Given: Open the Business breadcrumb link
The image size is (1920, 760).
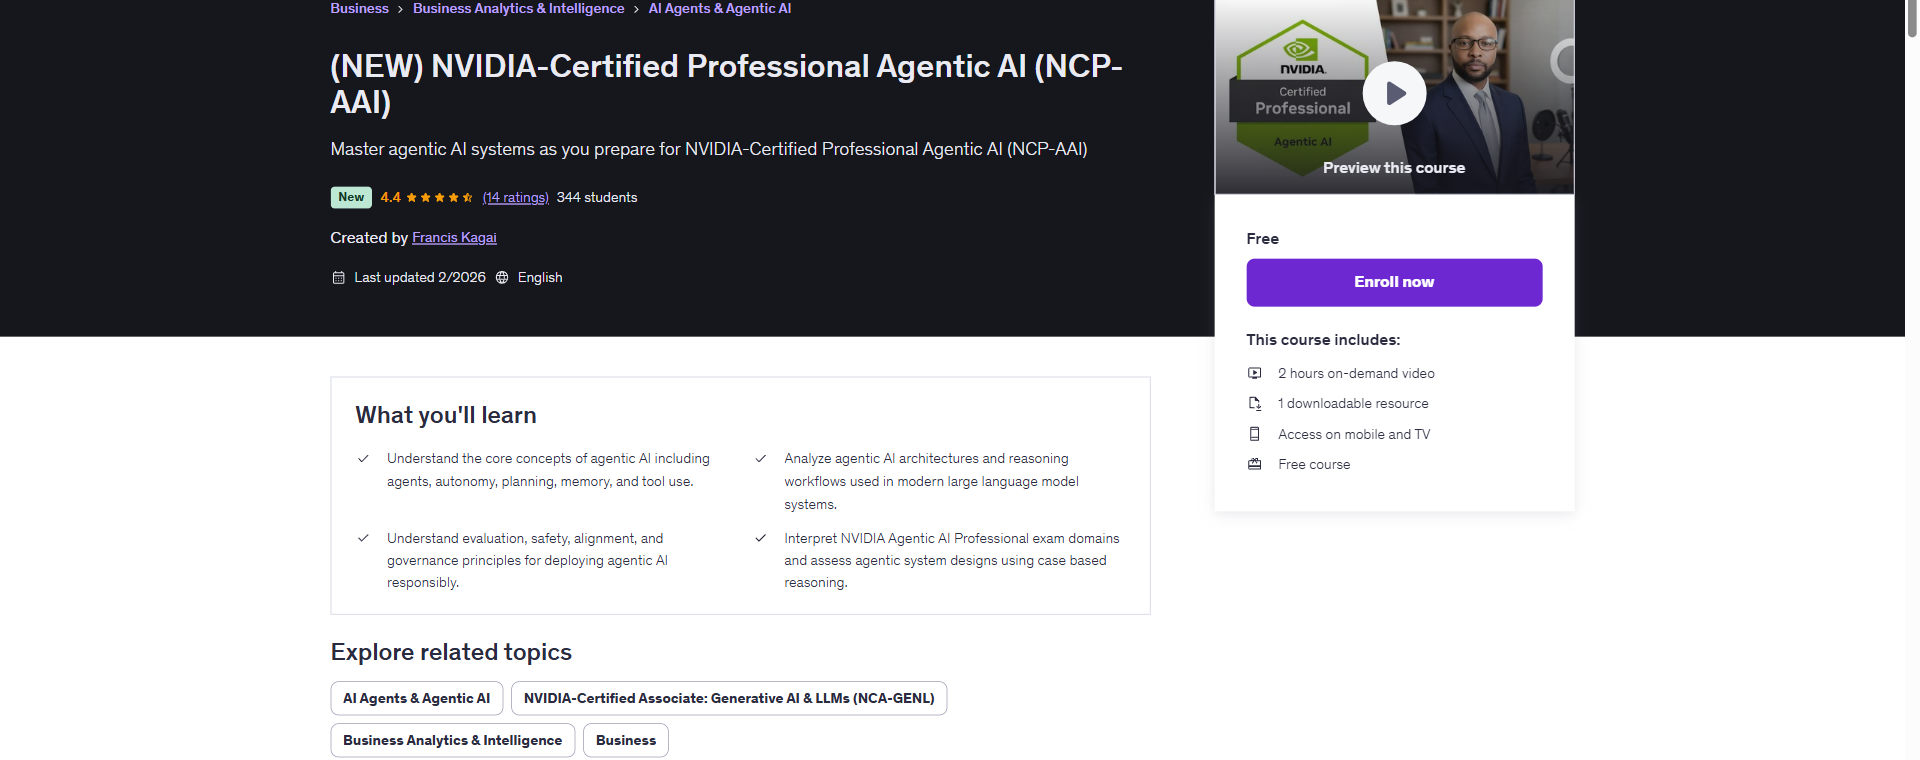Looking at the screenshot, I should (x=359, y=8).
